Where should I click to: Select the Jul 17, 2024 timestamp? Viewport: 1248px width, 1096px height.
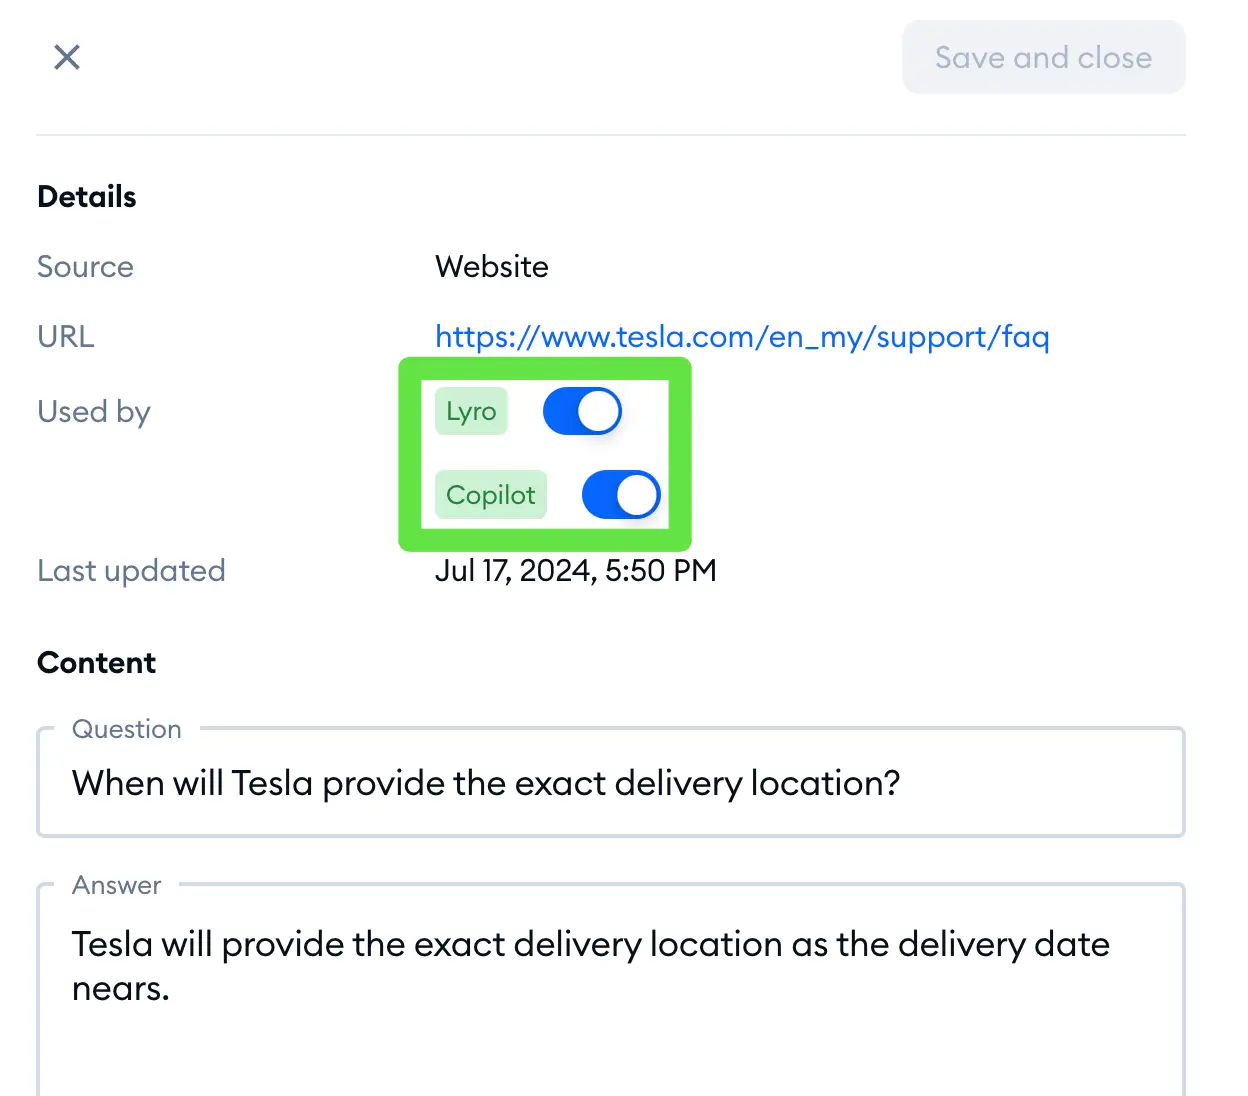(x=576, y=571)
